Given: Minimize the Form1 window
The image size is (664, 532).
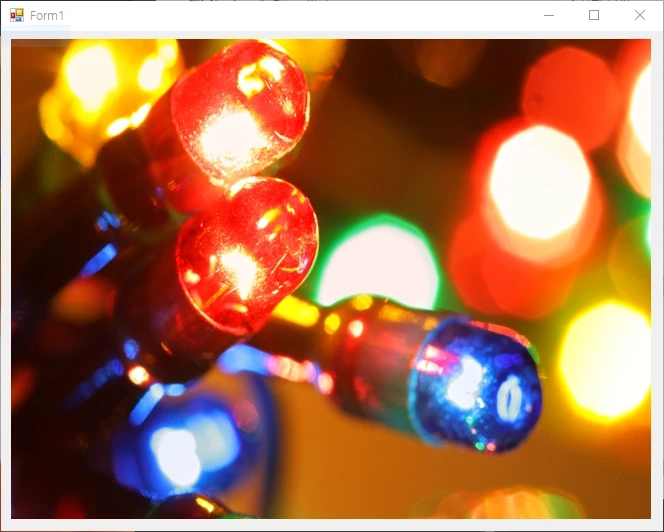Looking at the screenshot, I should click(548, 15).
